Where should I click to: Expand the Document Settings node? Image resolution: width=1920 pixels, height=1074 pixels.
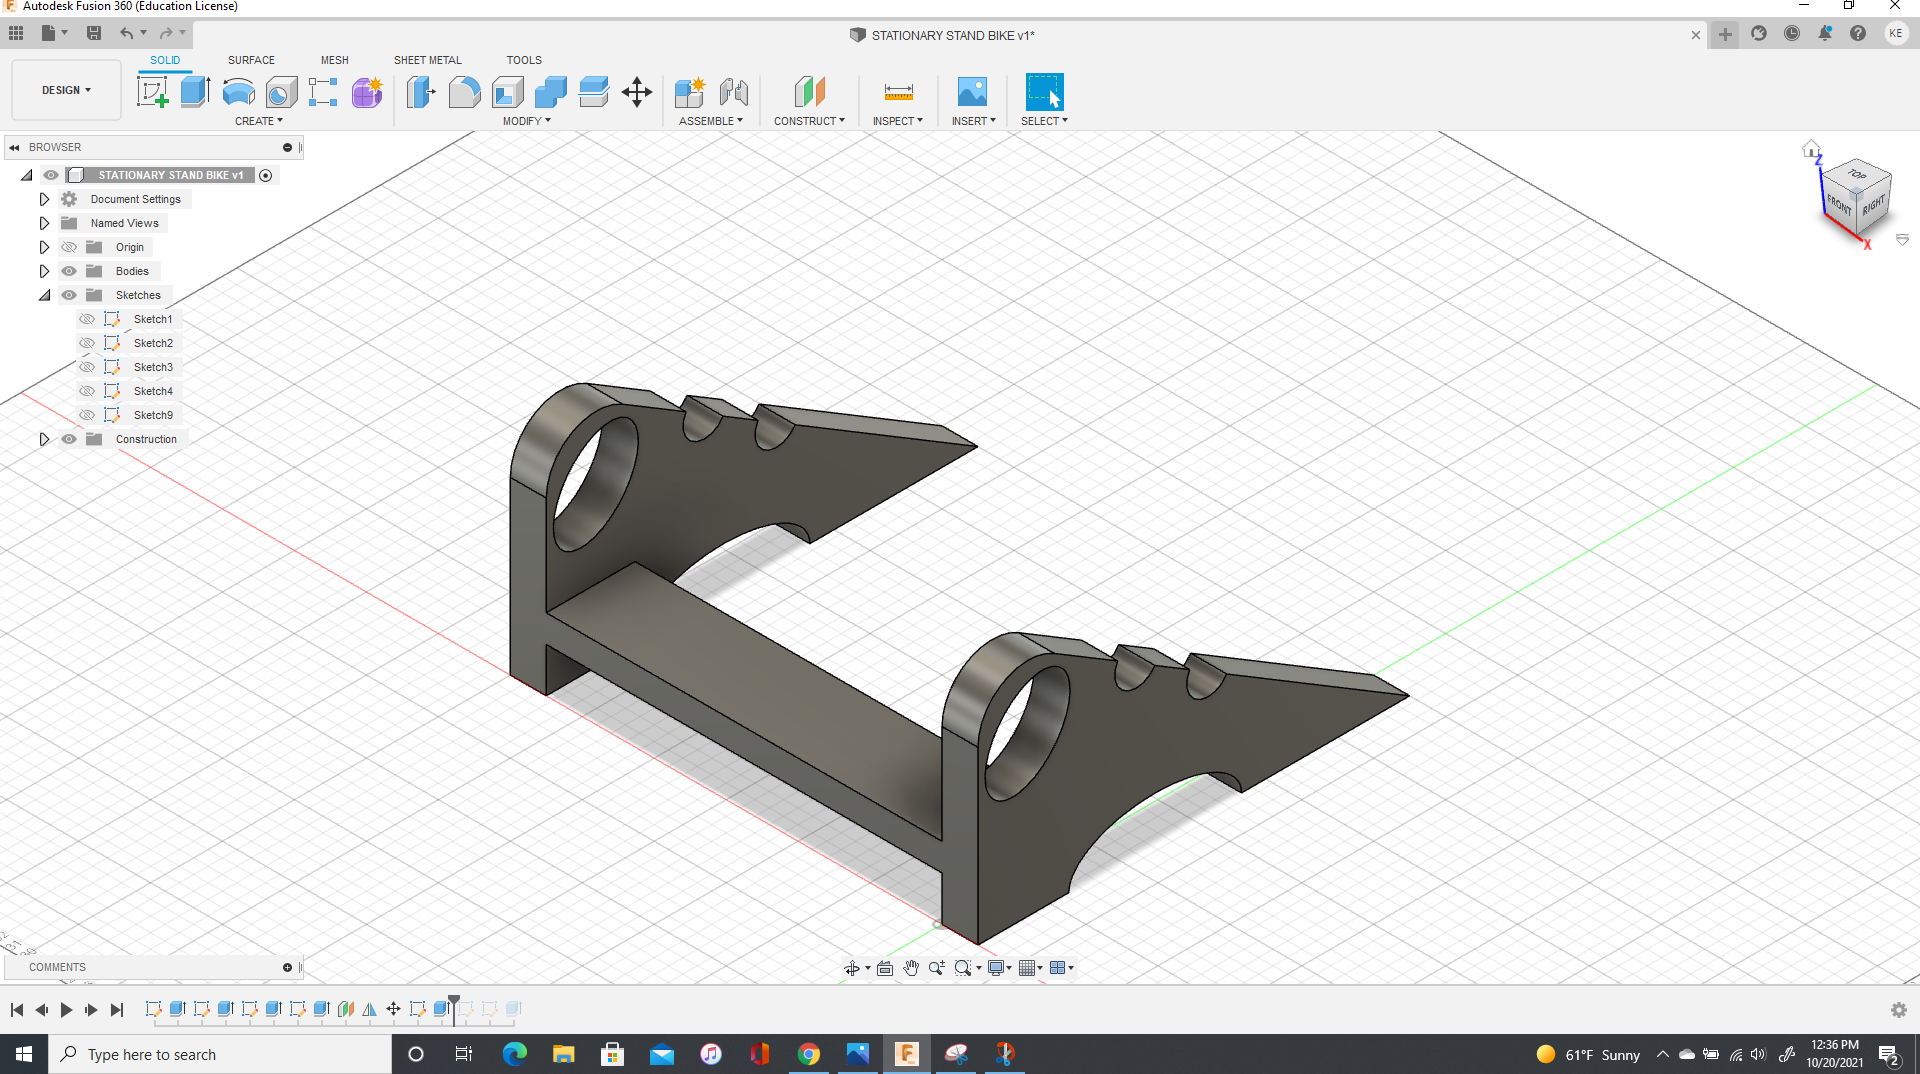(44, 198)
